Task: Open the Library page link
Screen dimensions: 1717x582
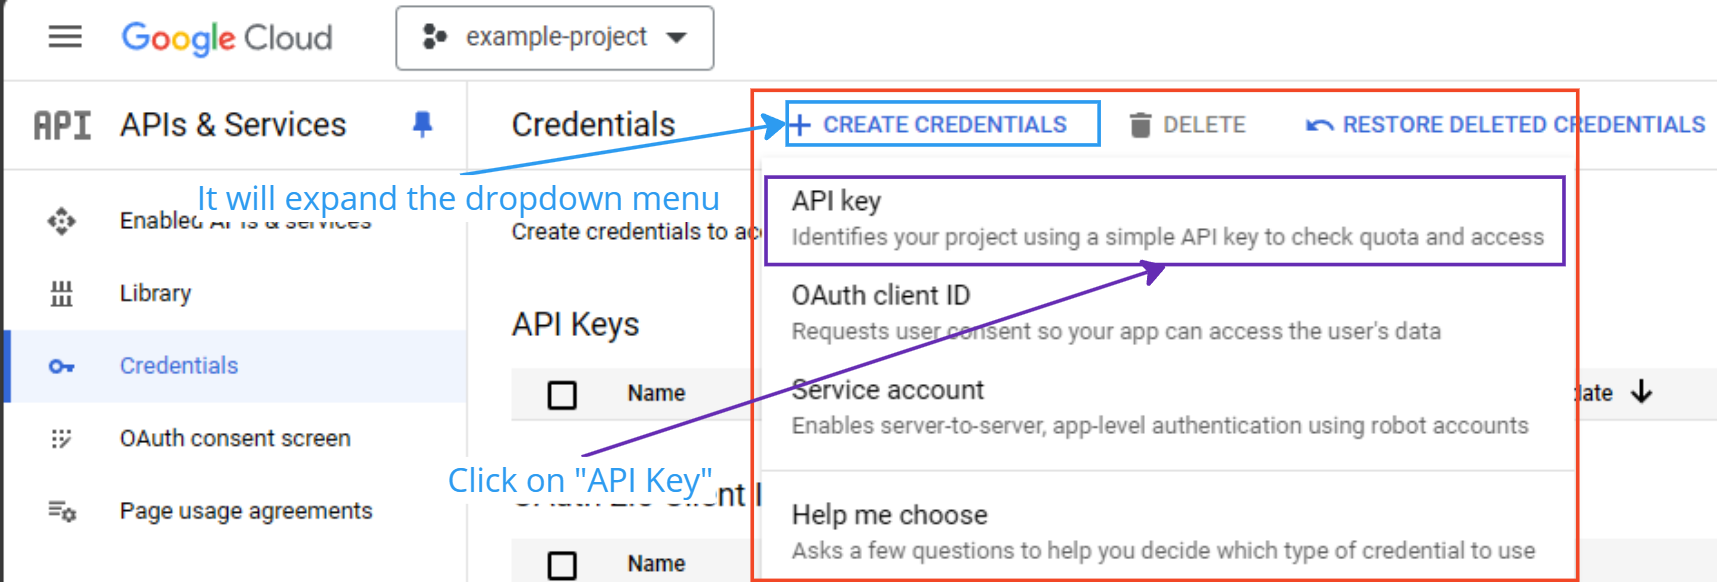Action: 155,293
